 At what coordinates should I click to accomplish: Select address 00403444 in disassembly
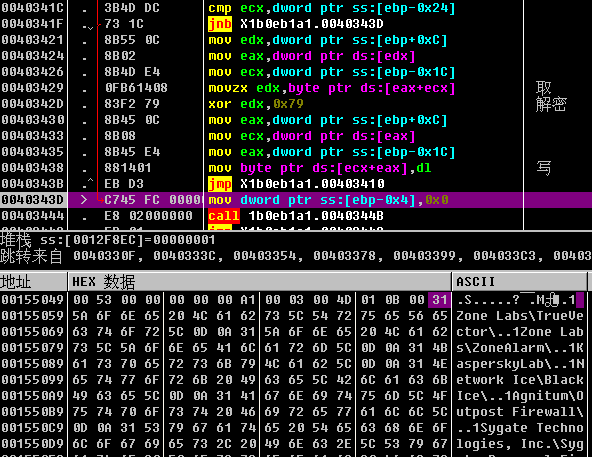coord(33,216)
